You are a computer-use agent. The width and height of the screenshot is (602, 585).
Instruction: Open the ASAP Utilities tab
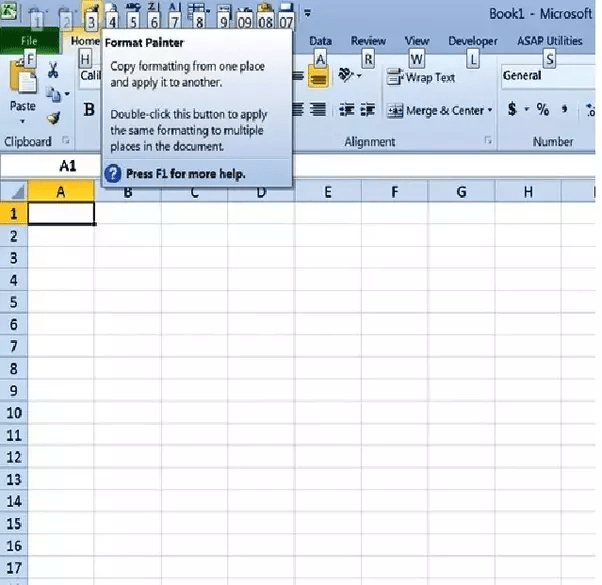(x=550, y=41)
